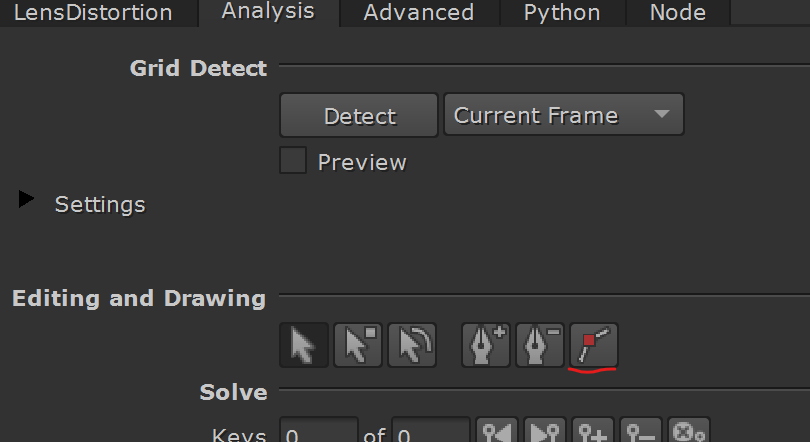Select the arrow Select All tool
The image size is (810, 442).
[304, 345]
